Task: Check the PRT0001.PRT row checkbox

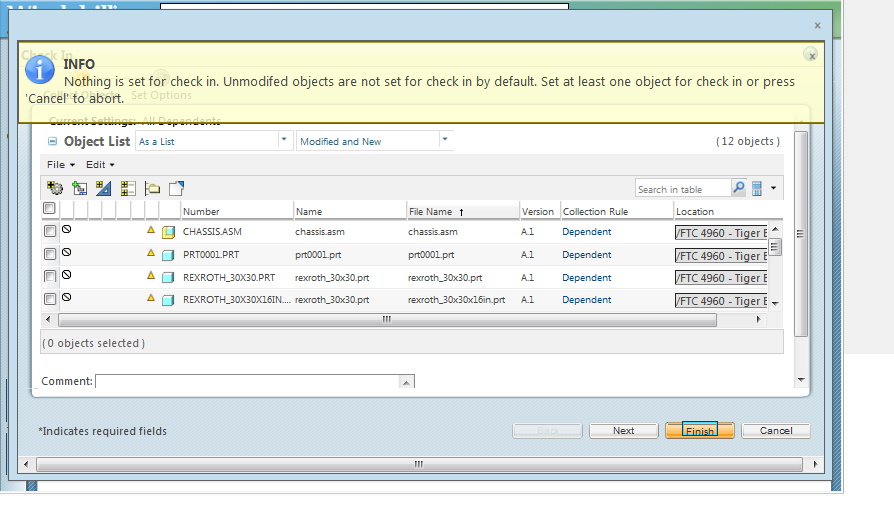Action: [50, 254]
